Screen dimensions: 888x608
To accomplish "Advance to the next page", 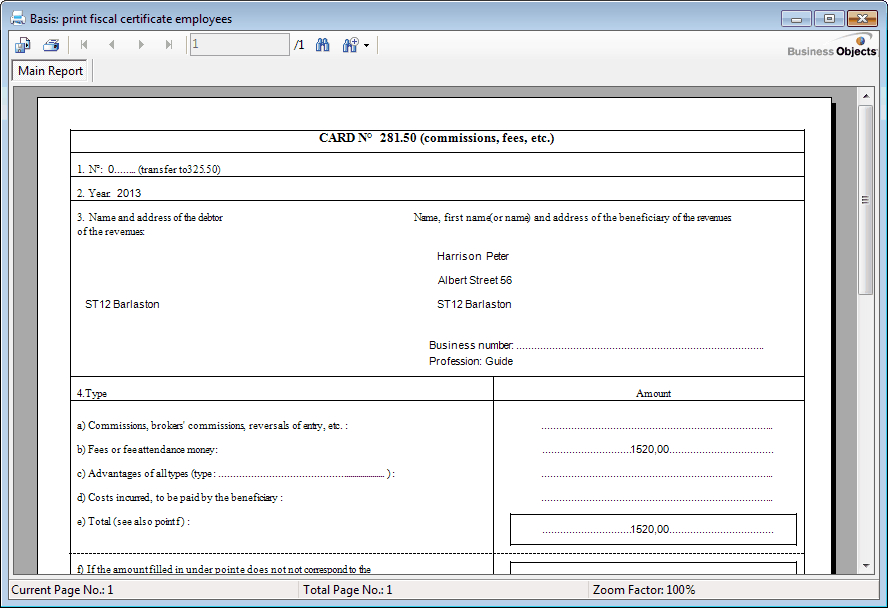I will click(x=140, y=44).
